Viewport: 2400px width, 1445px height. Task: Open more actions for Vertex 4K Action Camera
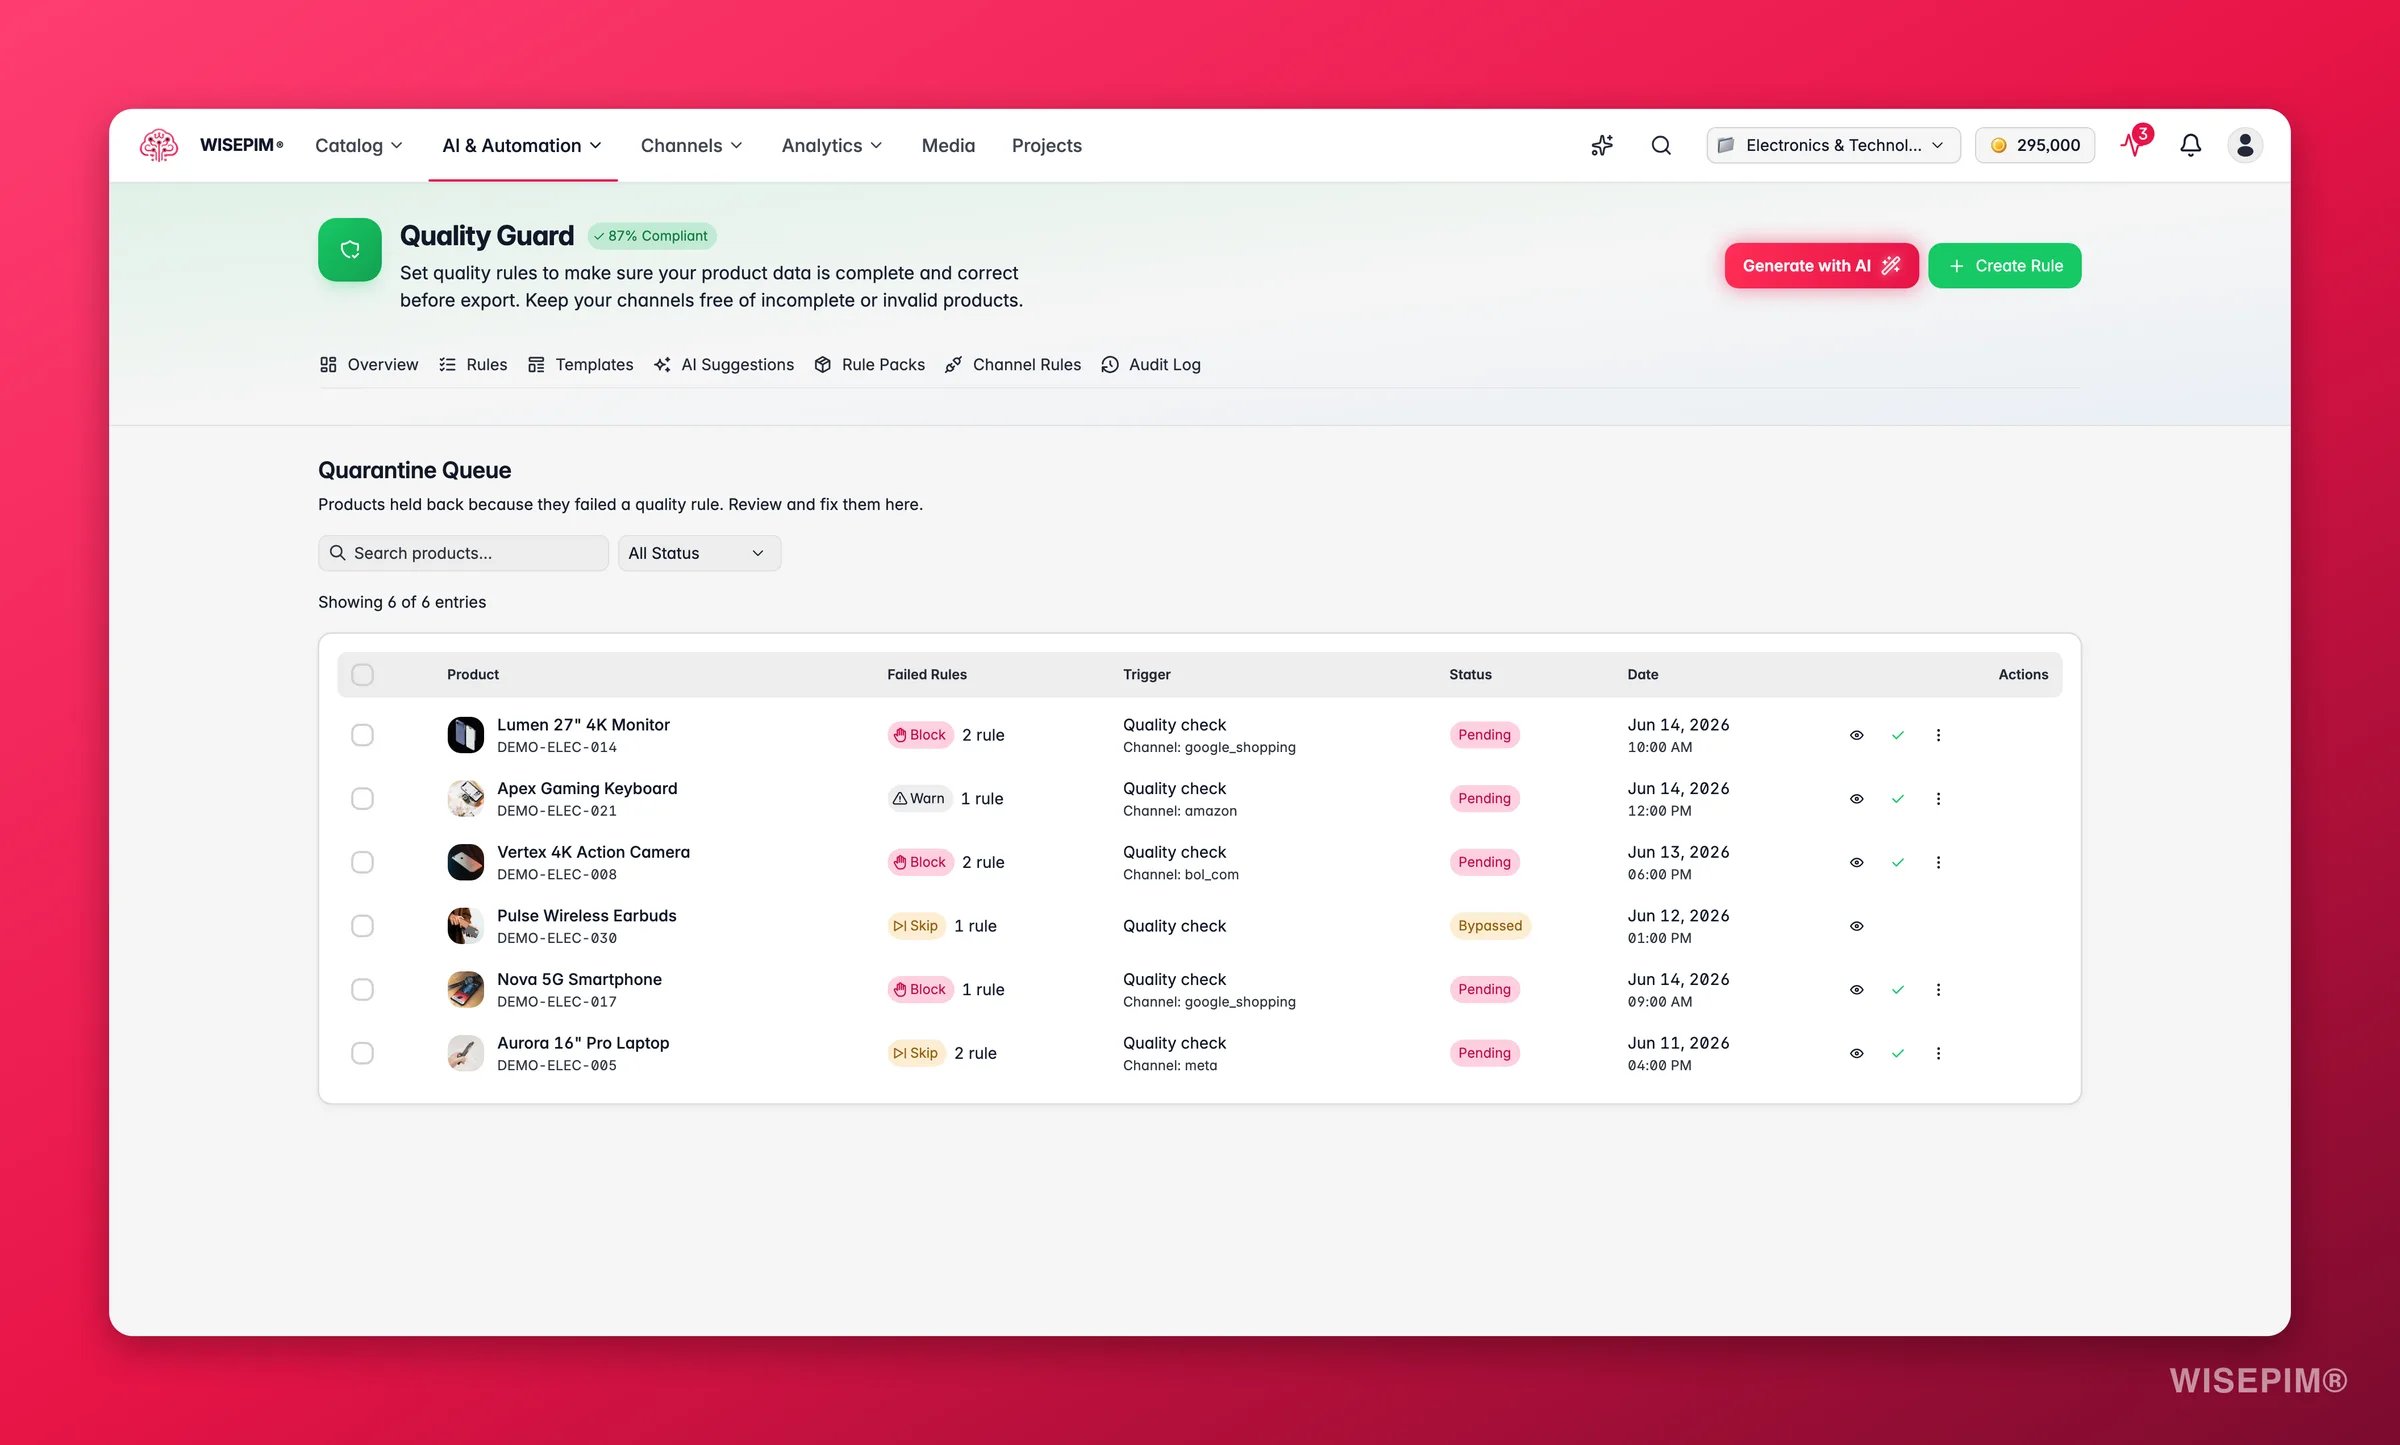1938,862
